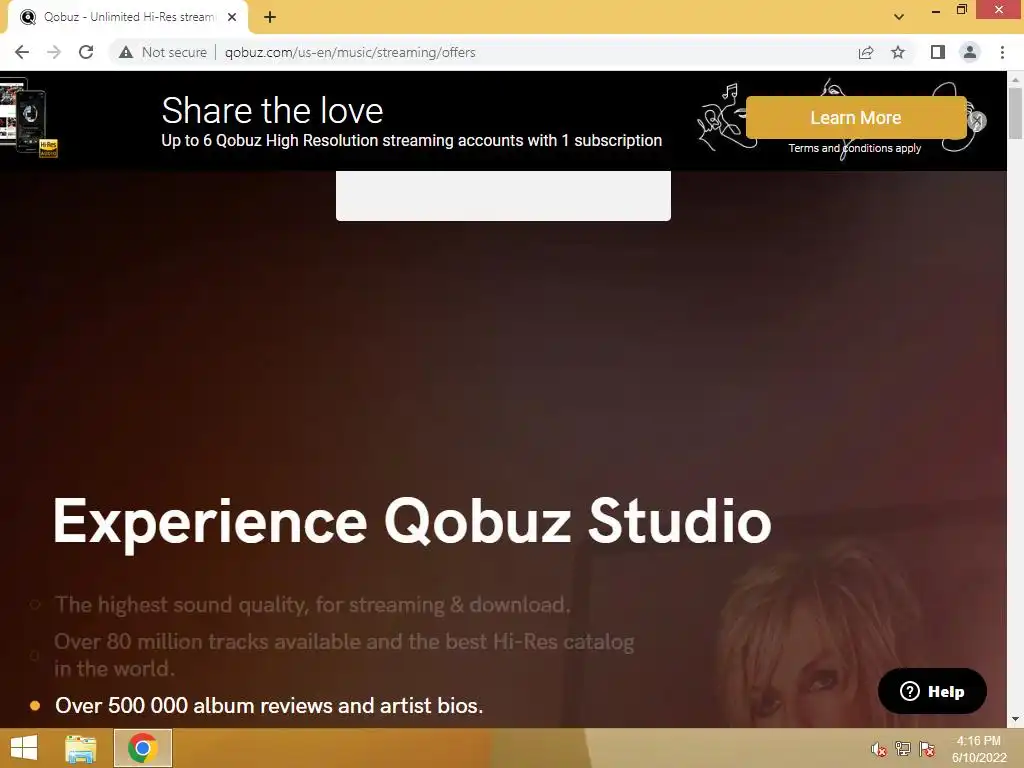Close the Qobuz tab
The width and height of the screenshot is (1024, 768).
coord(232,17)
